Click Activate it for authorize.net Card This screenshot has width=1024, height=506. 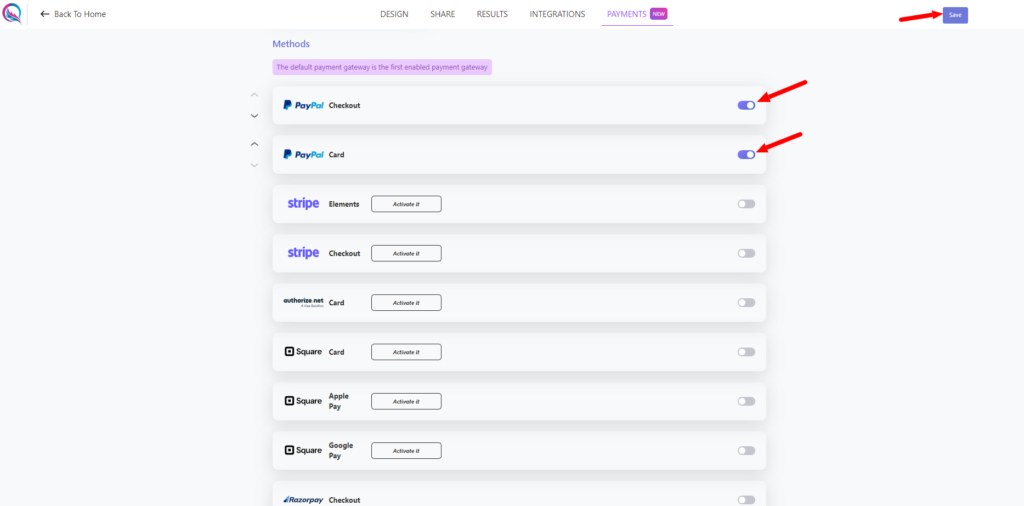406,302
